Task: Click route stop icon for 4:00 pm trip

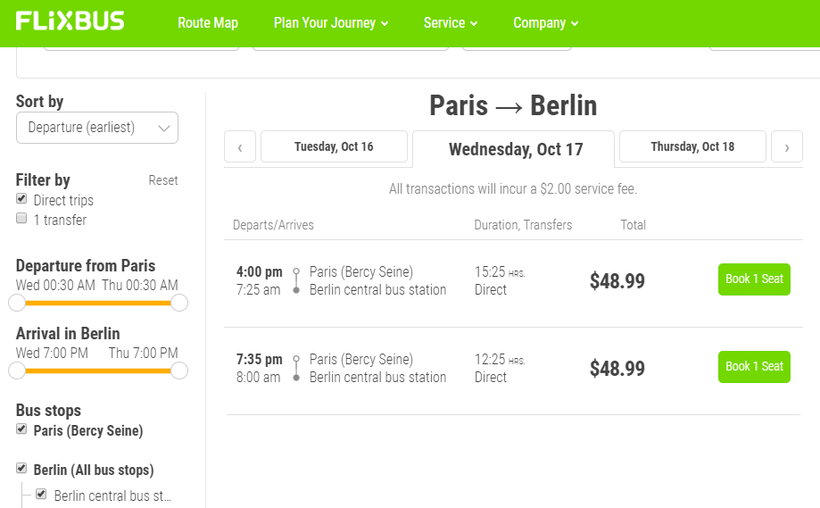Action: [x=296, y=281]
